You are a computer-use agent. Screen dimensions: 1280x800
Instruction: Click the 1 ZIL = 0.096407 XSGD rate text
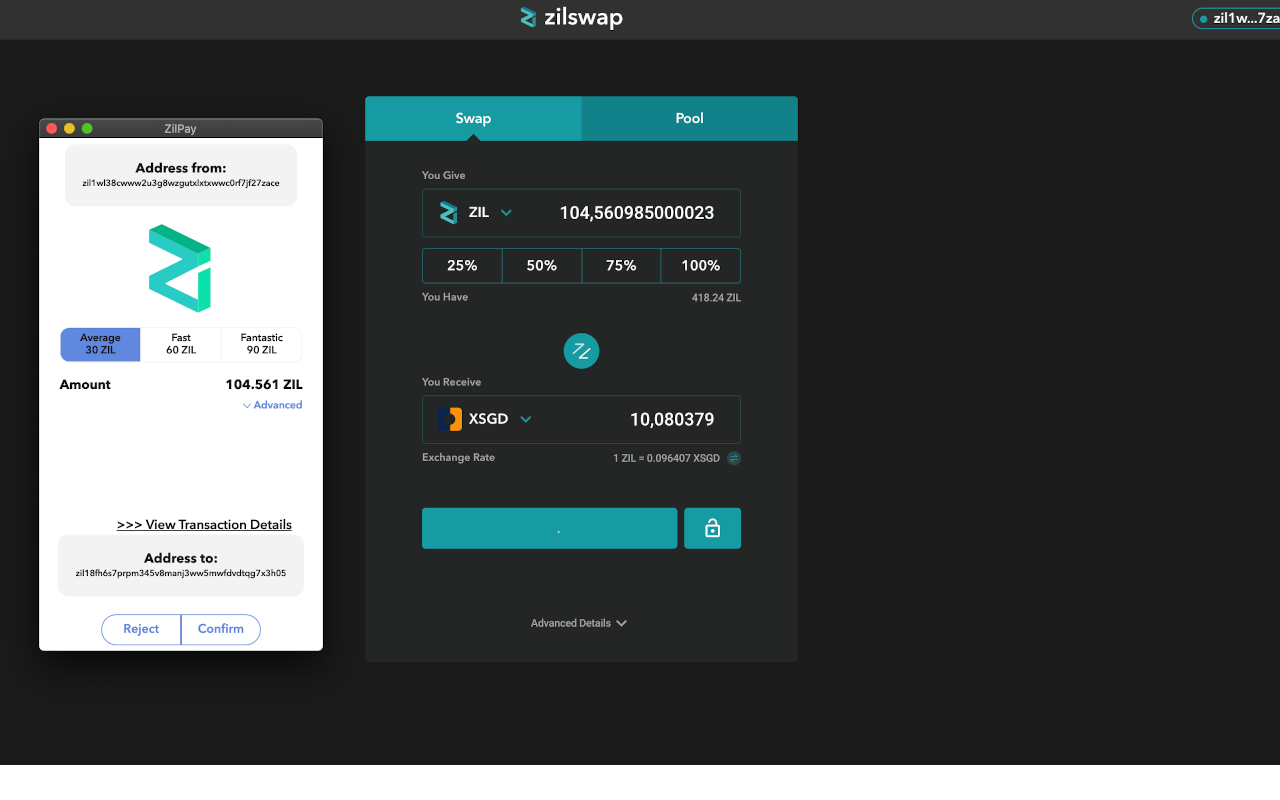pyautogui.click(x=666, y=458)
